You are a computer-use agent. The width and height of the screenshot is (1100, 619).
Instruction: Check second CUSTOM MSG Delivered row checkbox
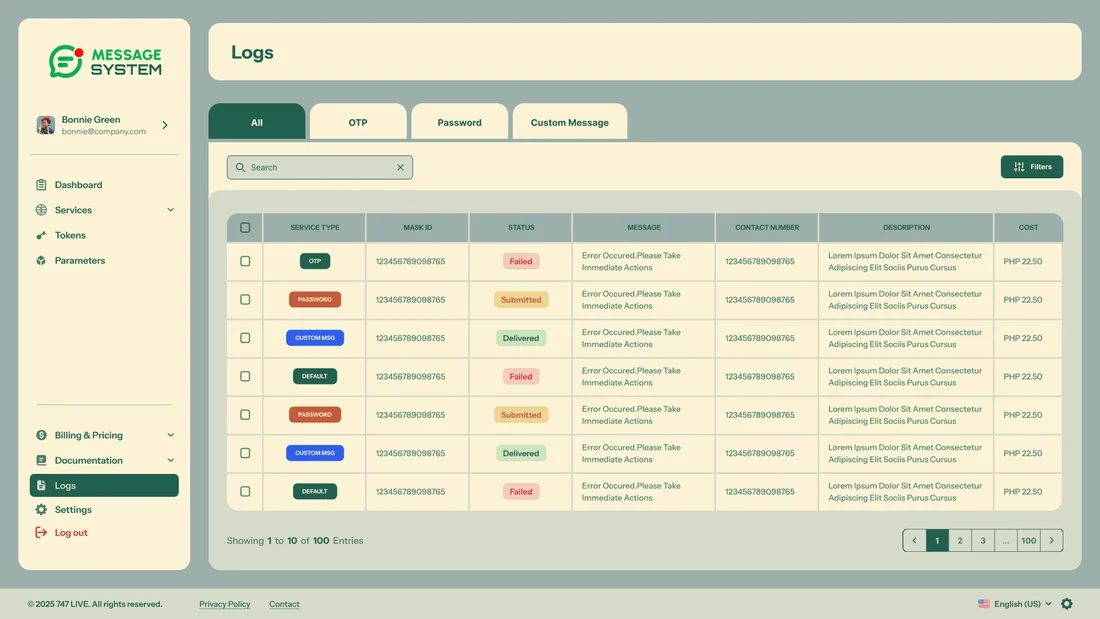(245, 453)
